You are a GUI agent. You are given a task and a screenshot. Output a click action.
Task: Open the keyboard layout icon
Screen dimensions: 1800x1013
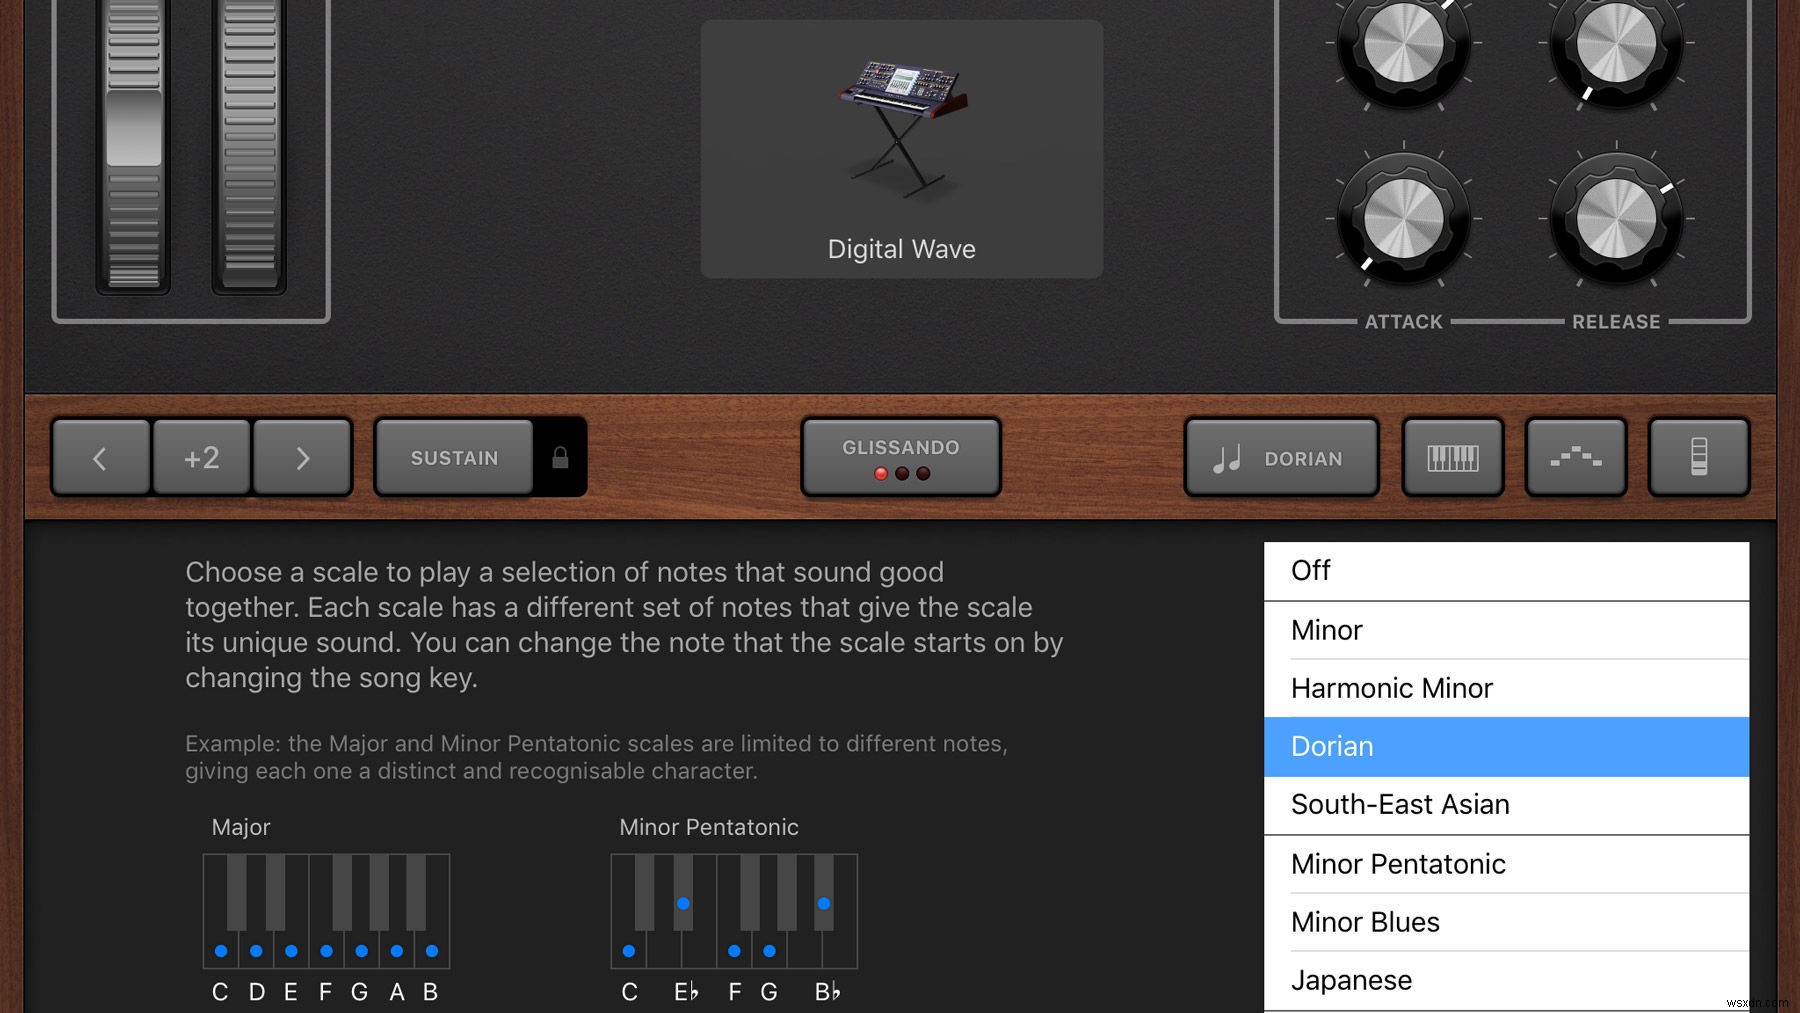[1451, 458]
